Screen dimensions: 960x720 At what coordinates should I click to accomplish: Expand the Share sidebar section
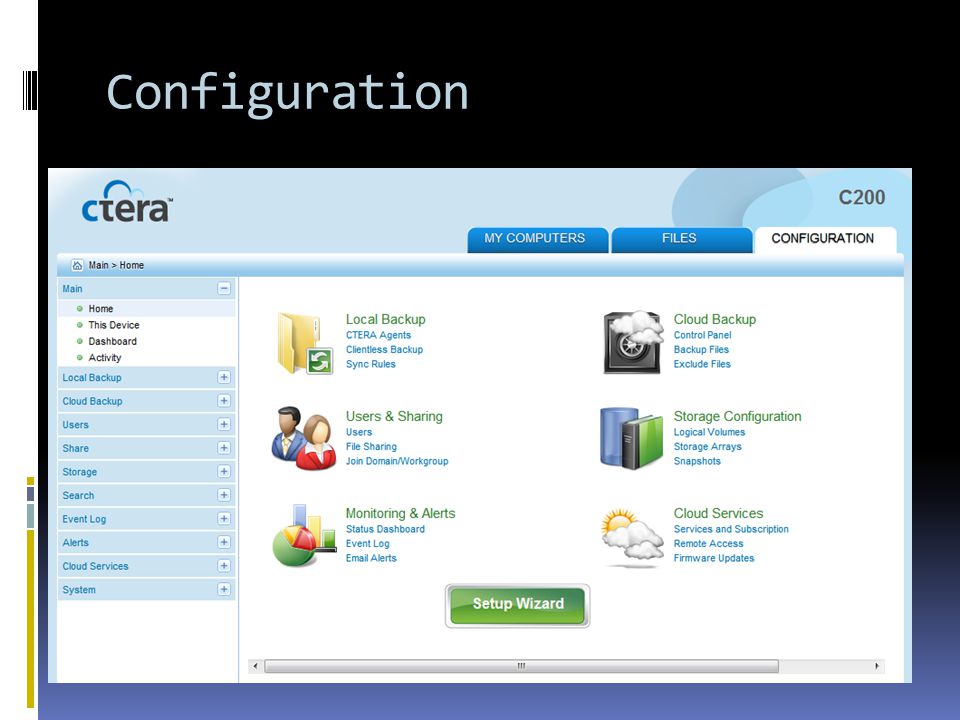pyautogui.click(x=224, y=448)
